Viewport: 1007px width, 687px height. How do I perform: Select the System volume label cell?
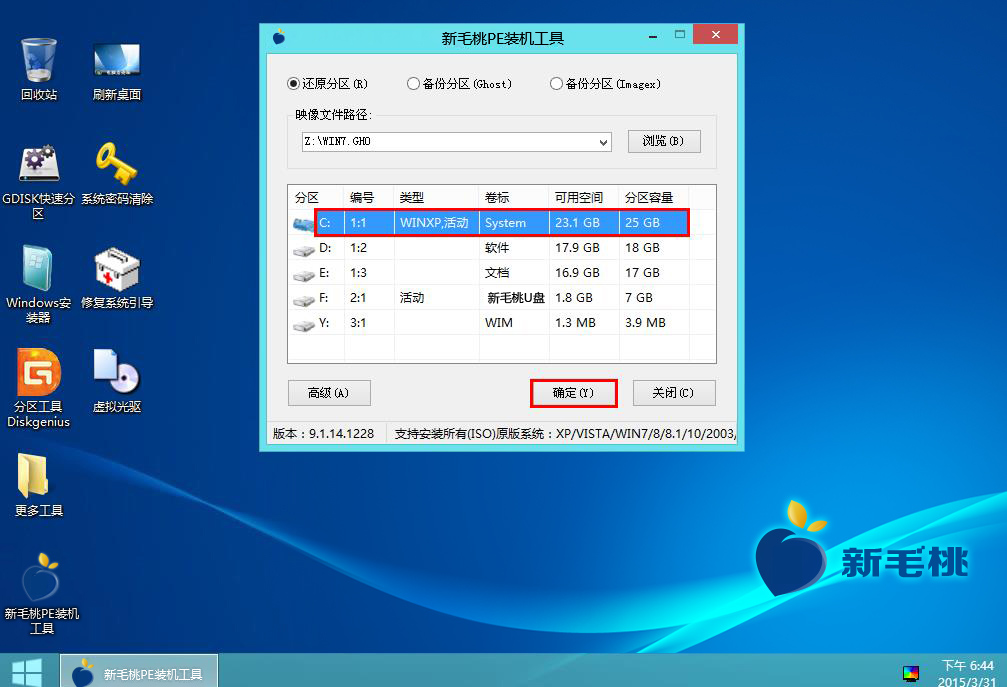point(505,223)
